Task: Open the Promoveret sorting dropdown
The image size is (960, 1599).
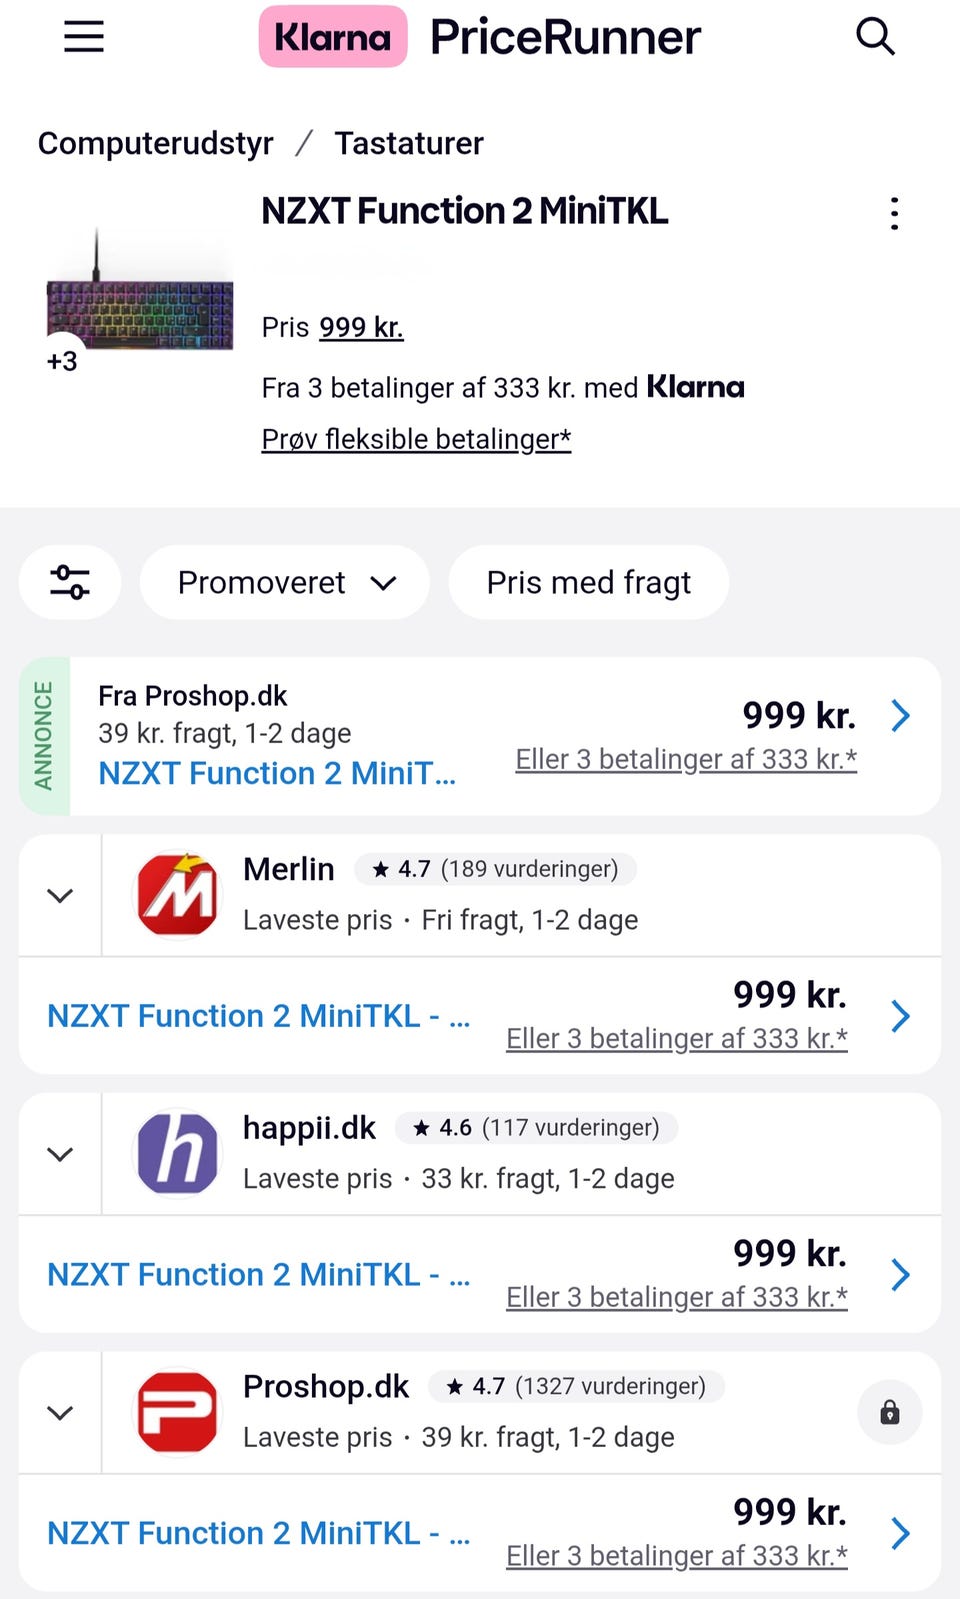Action: [285, 582]
